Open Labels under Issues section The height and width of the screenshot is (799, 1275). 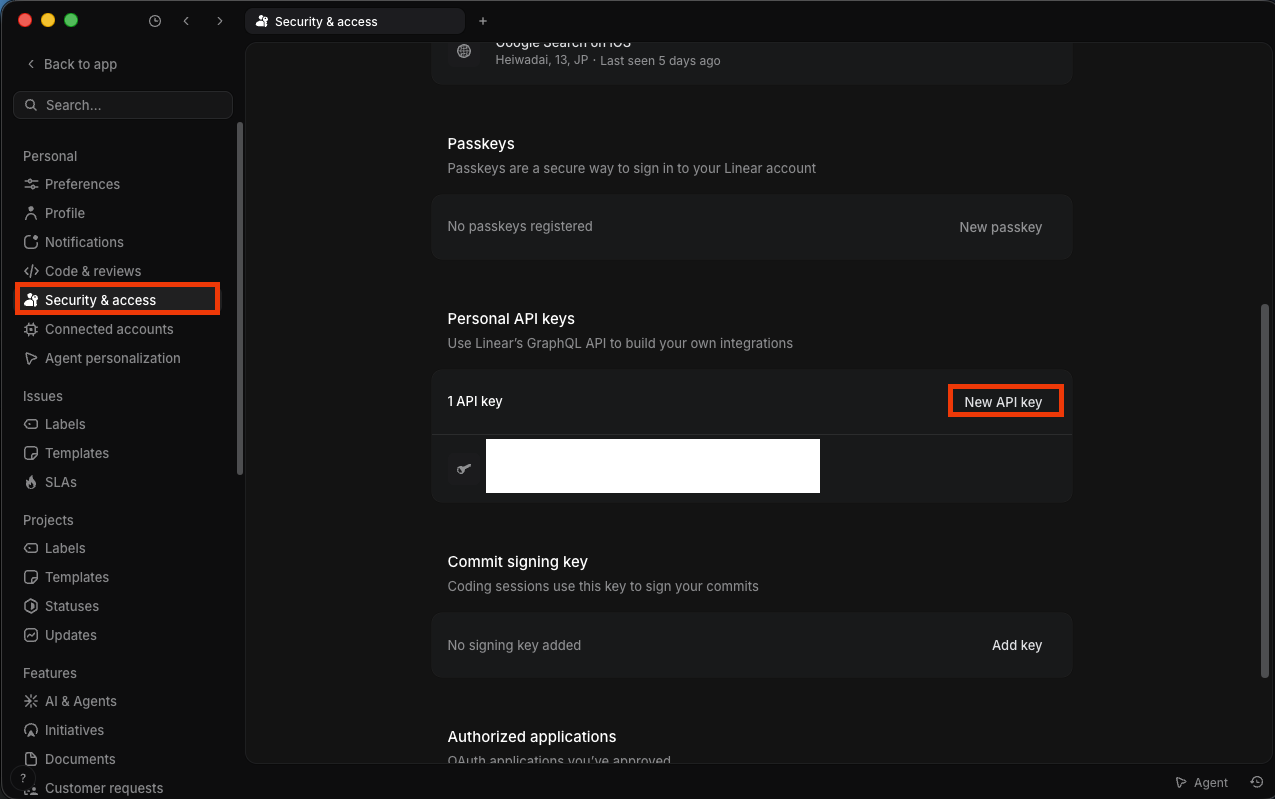click(x=65, y=424)
